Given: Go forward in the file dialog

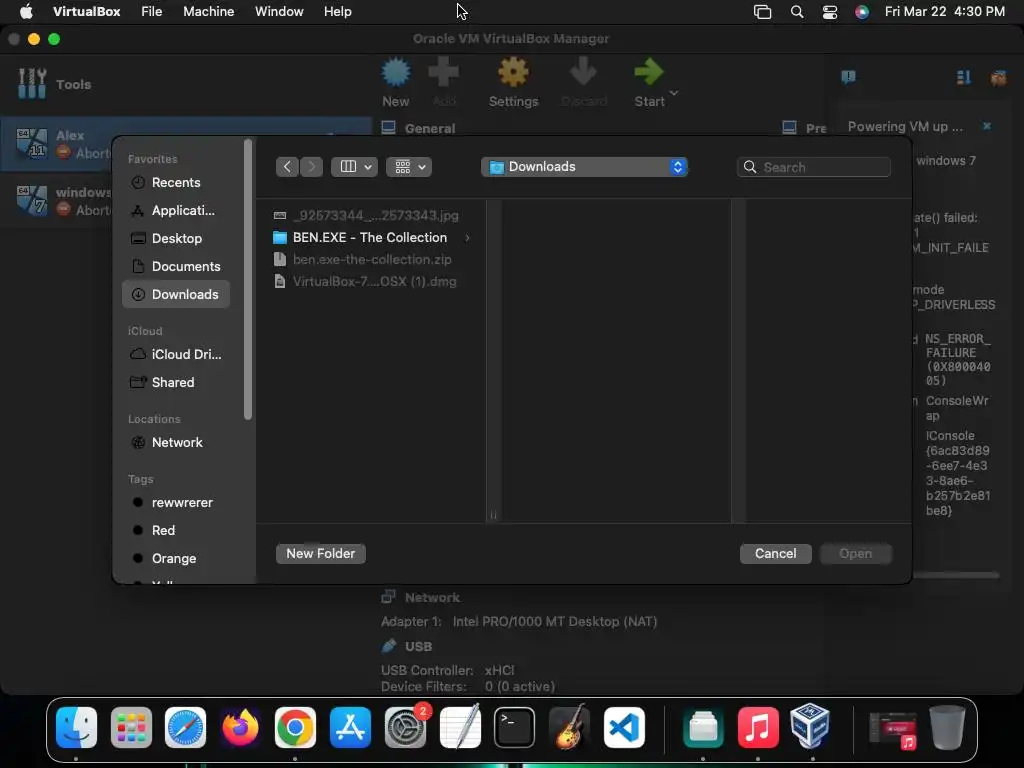Looking at the screenshot, I should tap(312, 167).
